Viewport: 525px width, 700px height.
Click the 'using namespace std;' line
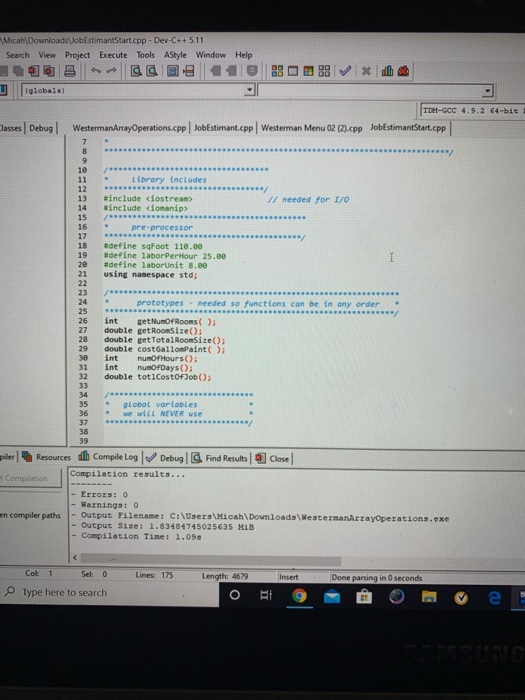coord(150,275)
